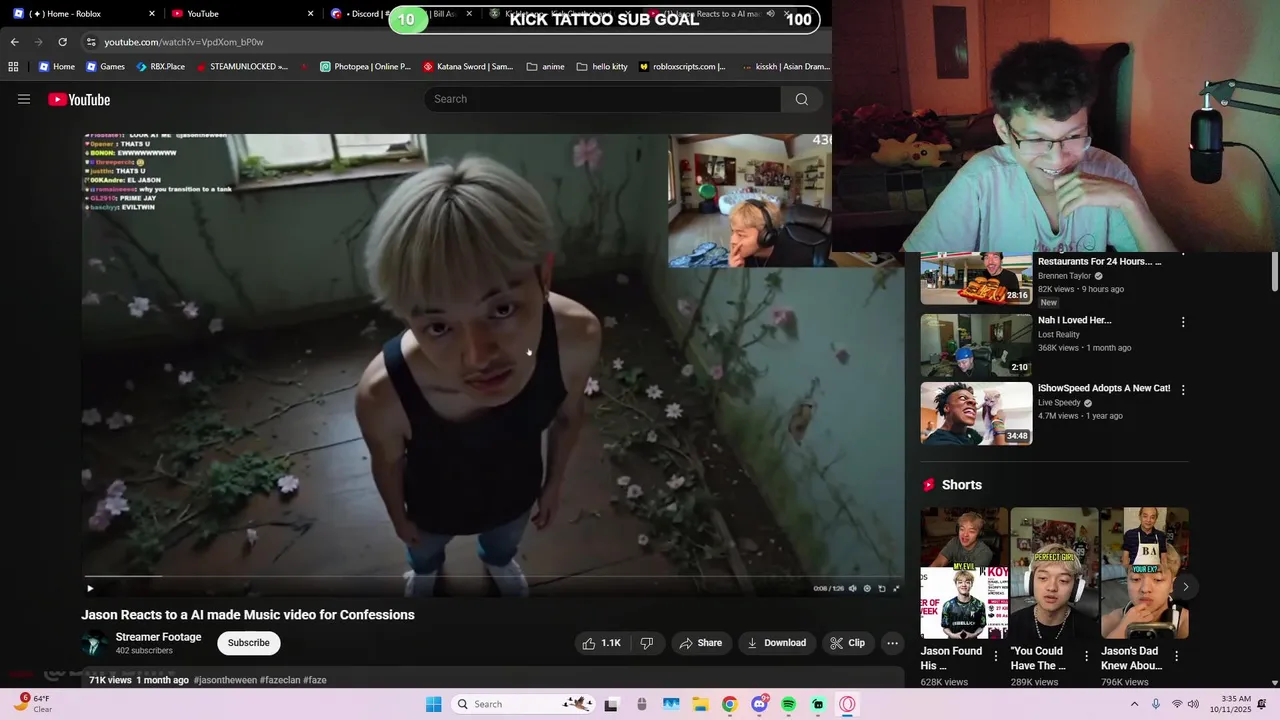The width and height of the screenshot is (1280, 720).
Task: Open the YouTube hamburger guide menu
Action: point(24,99)
